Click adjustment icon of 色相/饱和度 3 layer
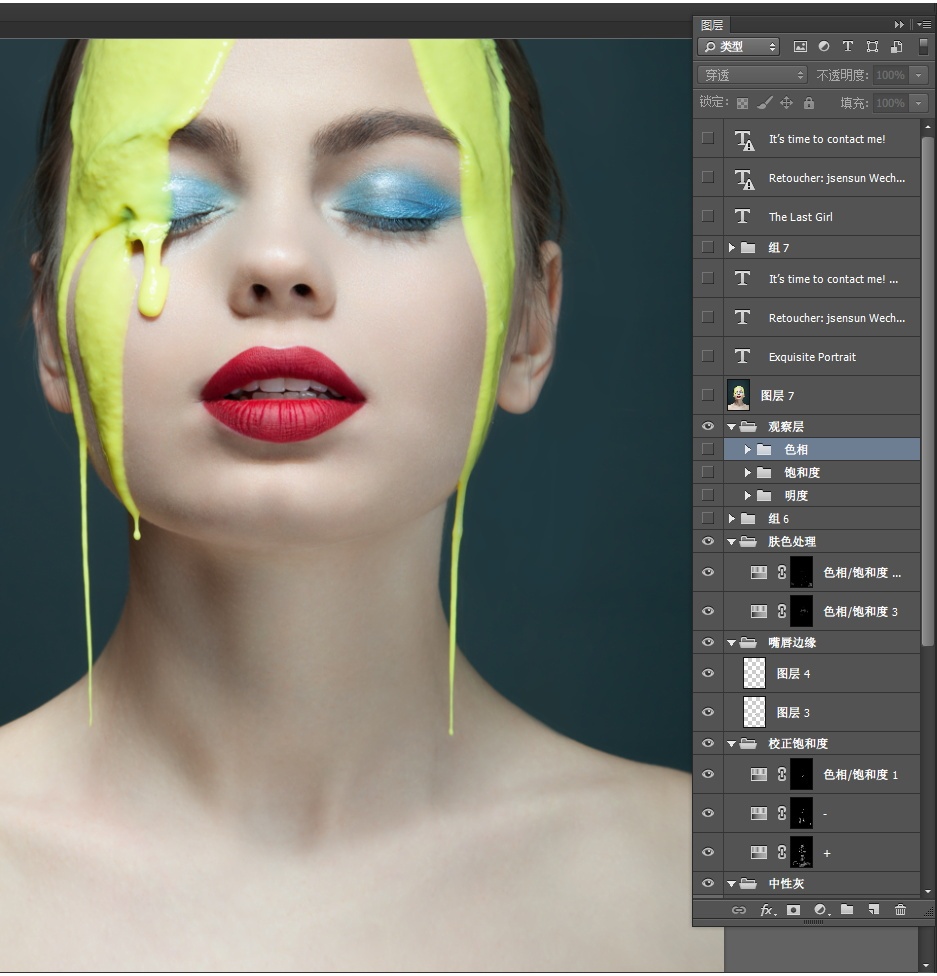Viewport: 937px width, 976px height. tap(758, 611)
